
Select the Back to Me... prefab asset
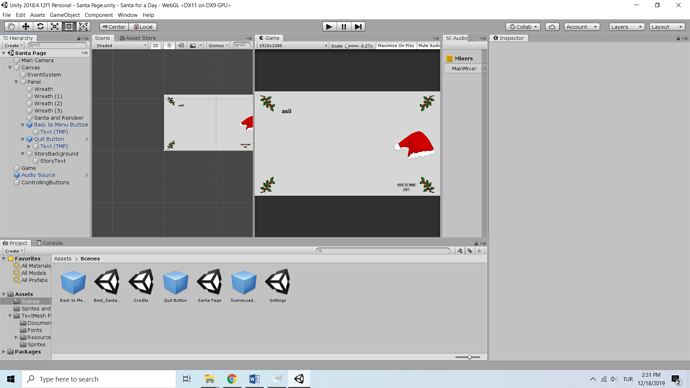[x=73, y=286]
